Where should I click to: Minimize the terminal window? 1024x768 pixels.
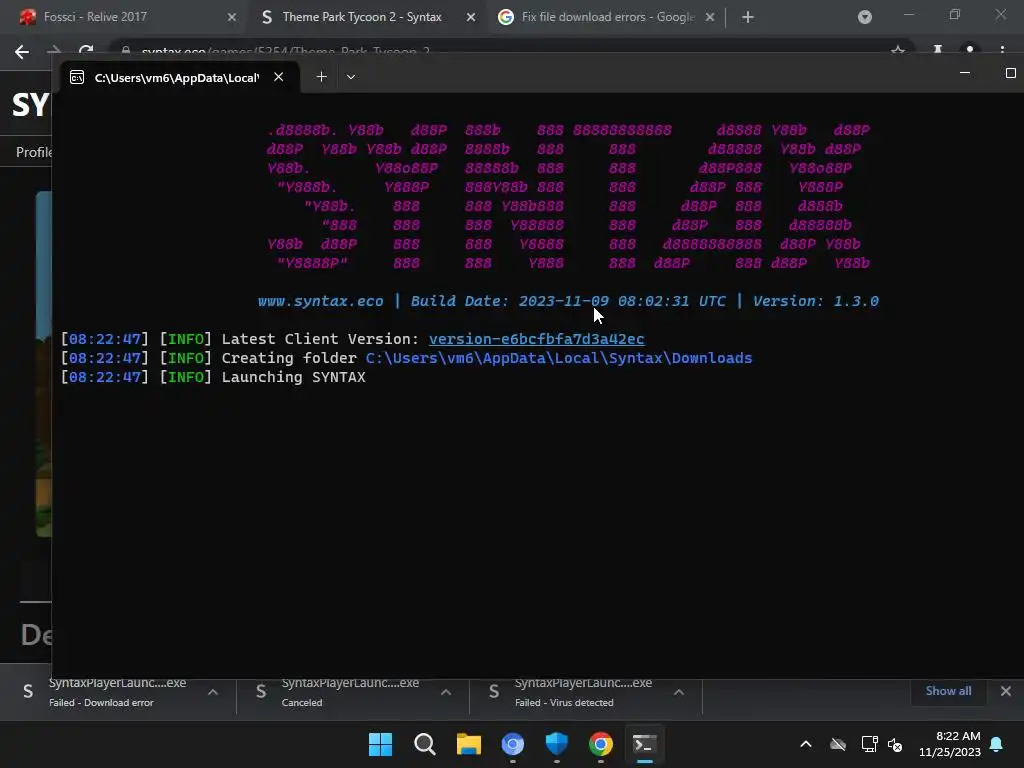[965, 73]
